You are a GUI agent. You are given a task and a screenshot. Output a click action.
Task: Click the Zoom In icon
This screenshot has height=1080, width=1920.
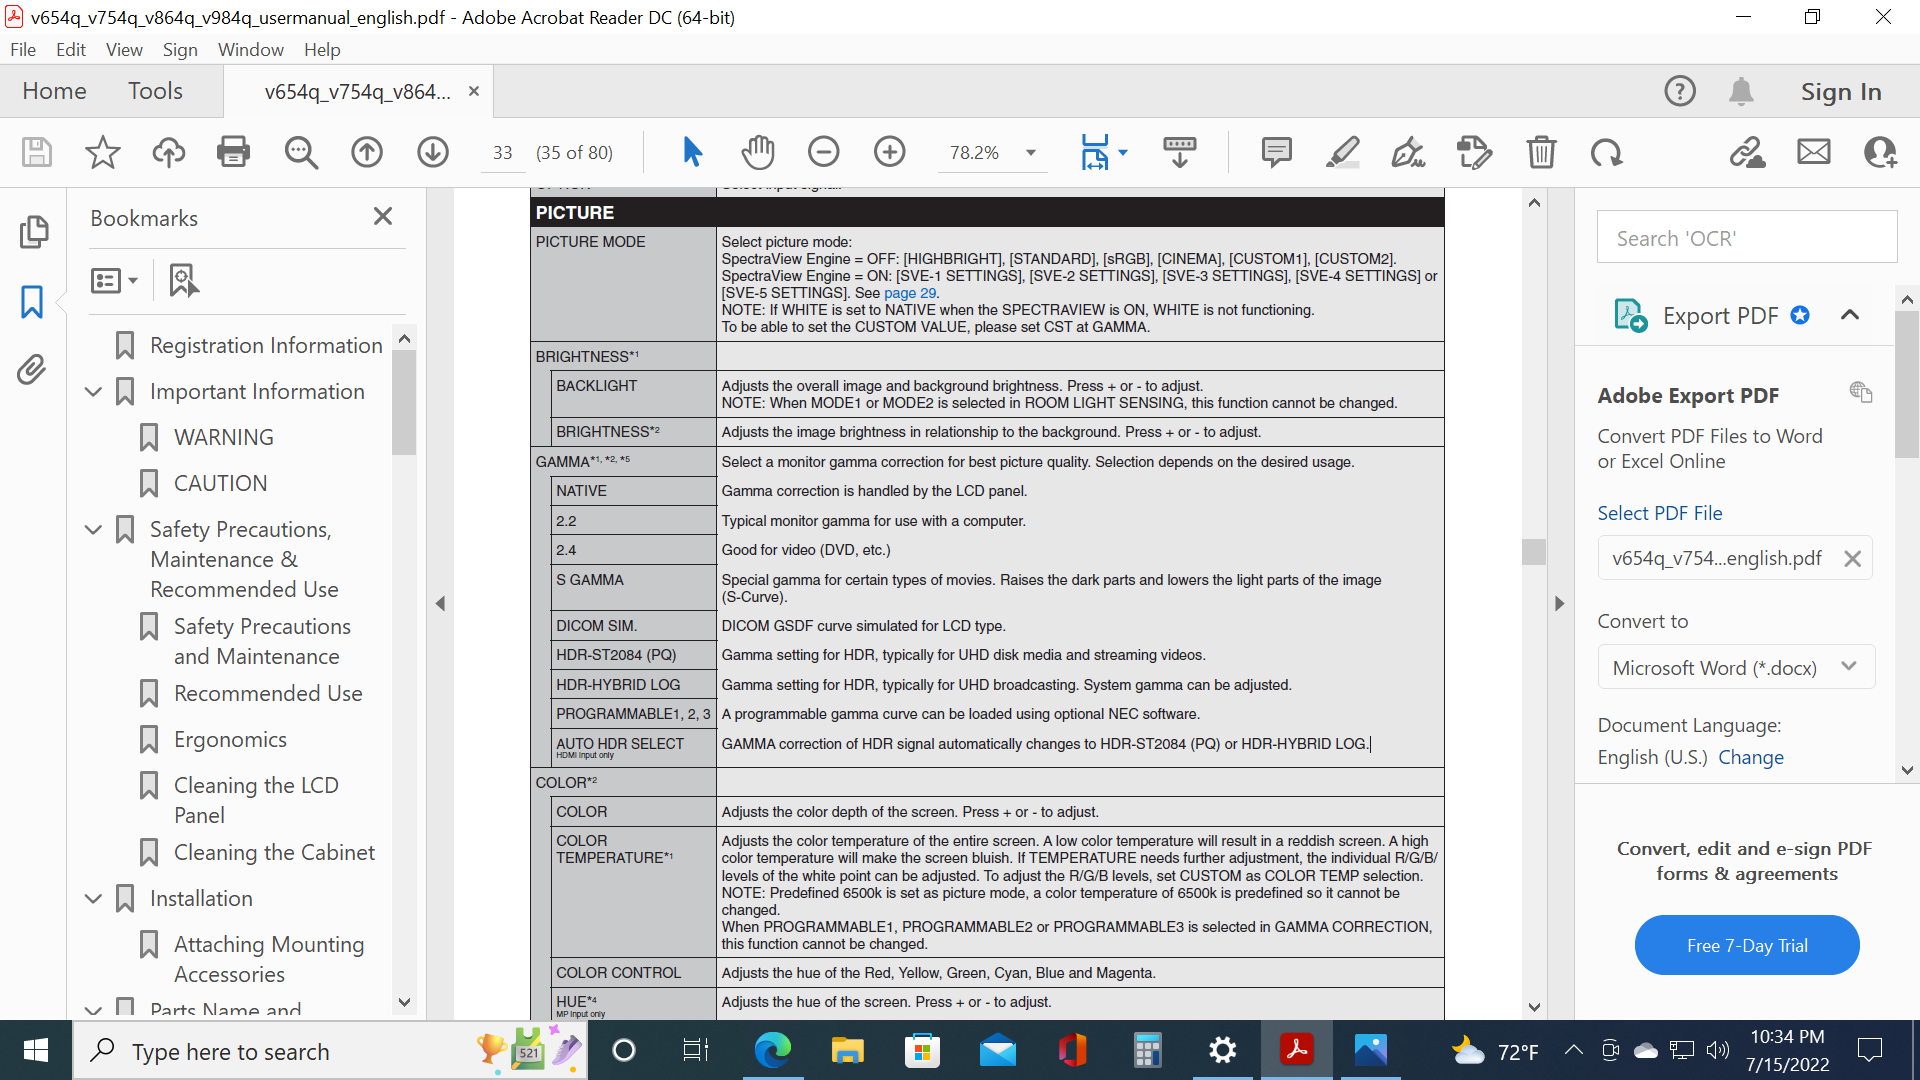[890, 148]
